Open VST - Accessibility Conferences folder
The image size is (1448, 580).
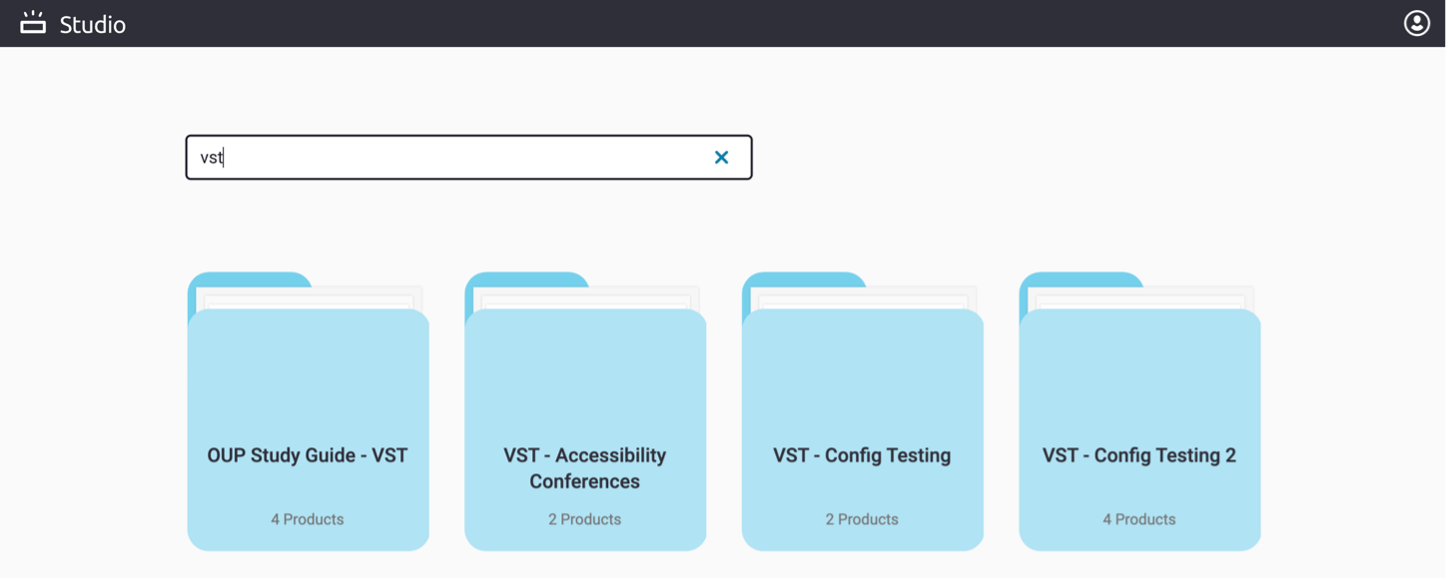(x=585, y=411)
